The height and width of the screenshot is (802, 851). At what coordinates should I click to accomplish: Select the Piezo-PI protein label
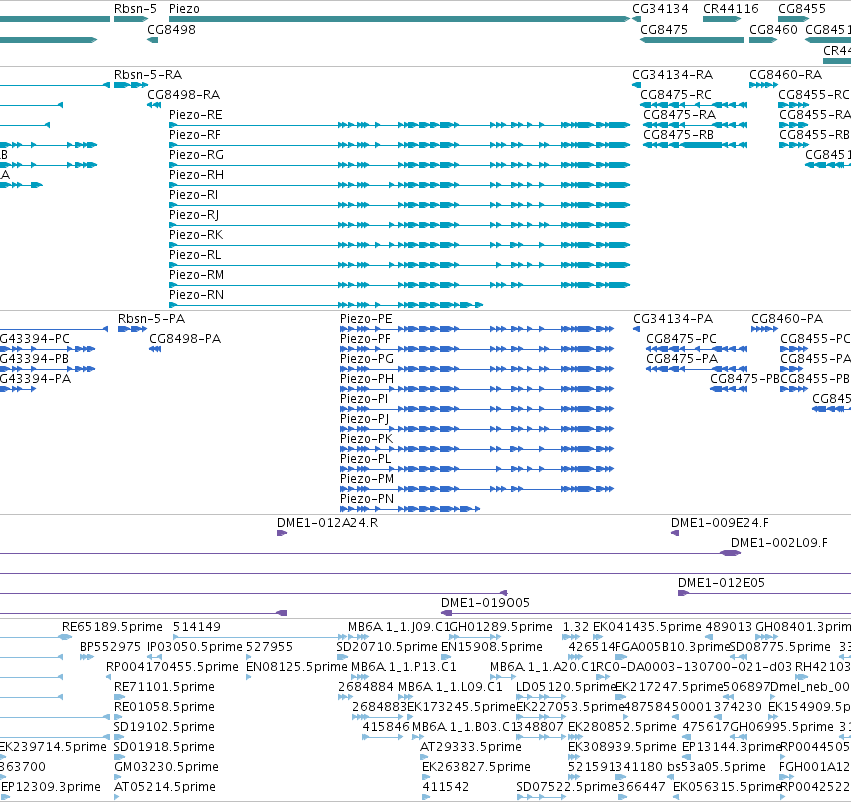click(364, 399)
